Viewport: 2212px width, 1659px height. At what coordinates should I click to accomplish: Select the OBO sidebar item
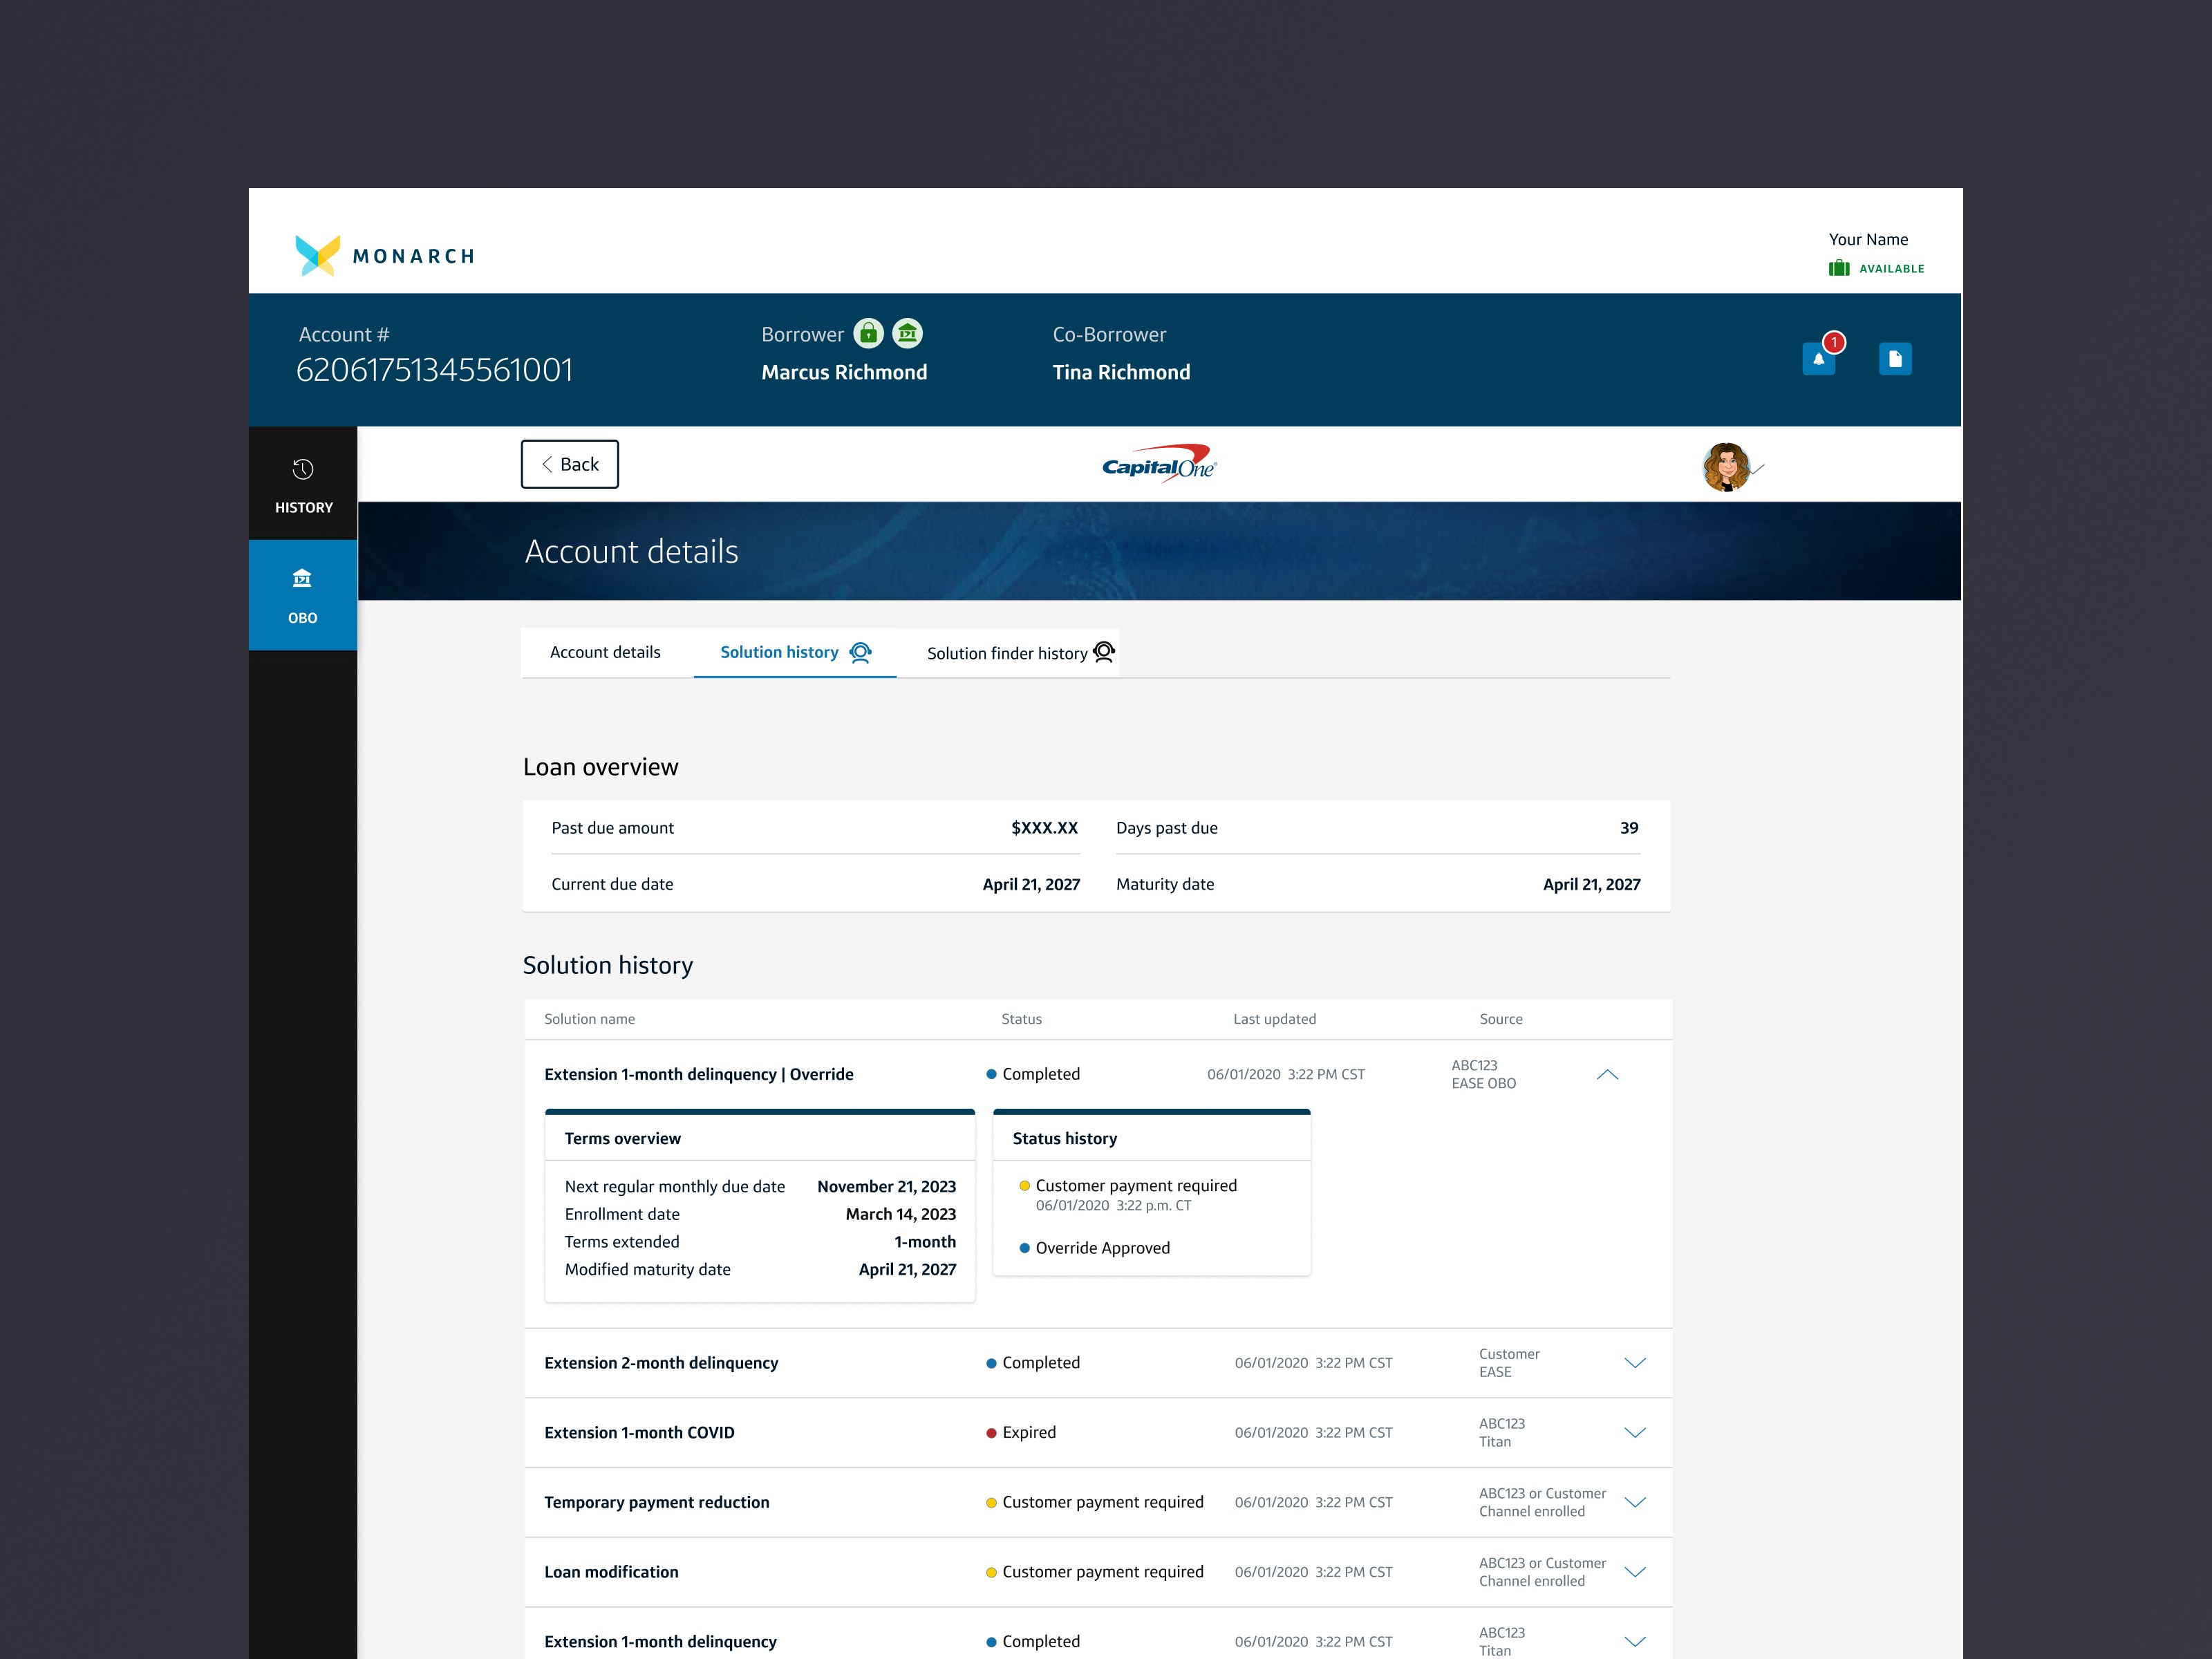point(303,596)
